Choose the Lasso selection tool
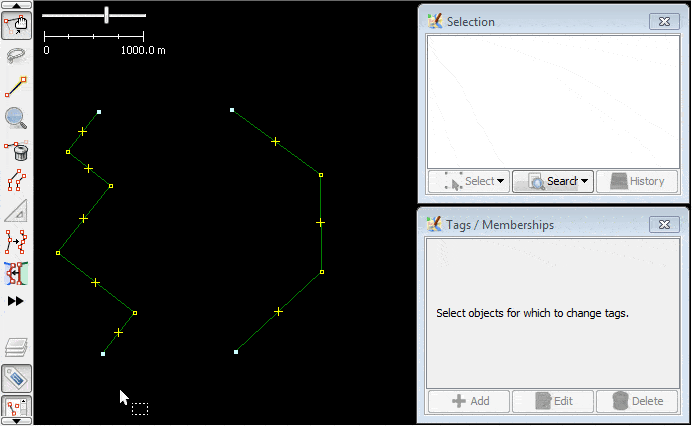Viewport: 692px width, 426px height. (16, 56)
